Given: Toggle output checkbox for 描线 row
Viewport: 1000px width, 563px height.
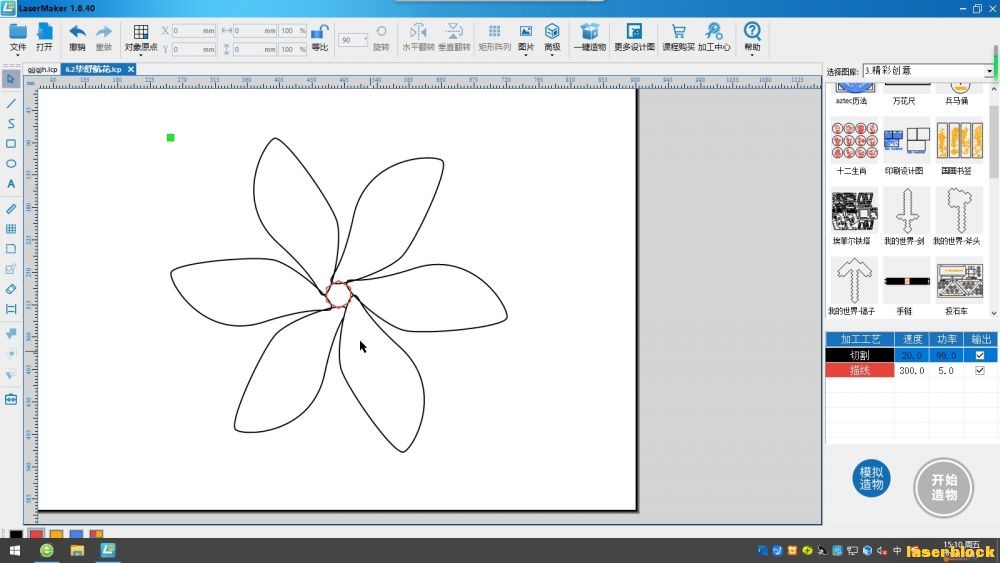Looking at the screenshot, I should (x=980, y=370).
